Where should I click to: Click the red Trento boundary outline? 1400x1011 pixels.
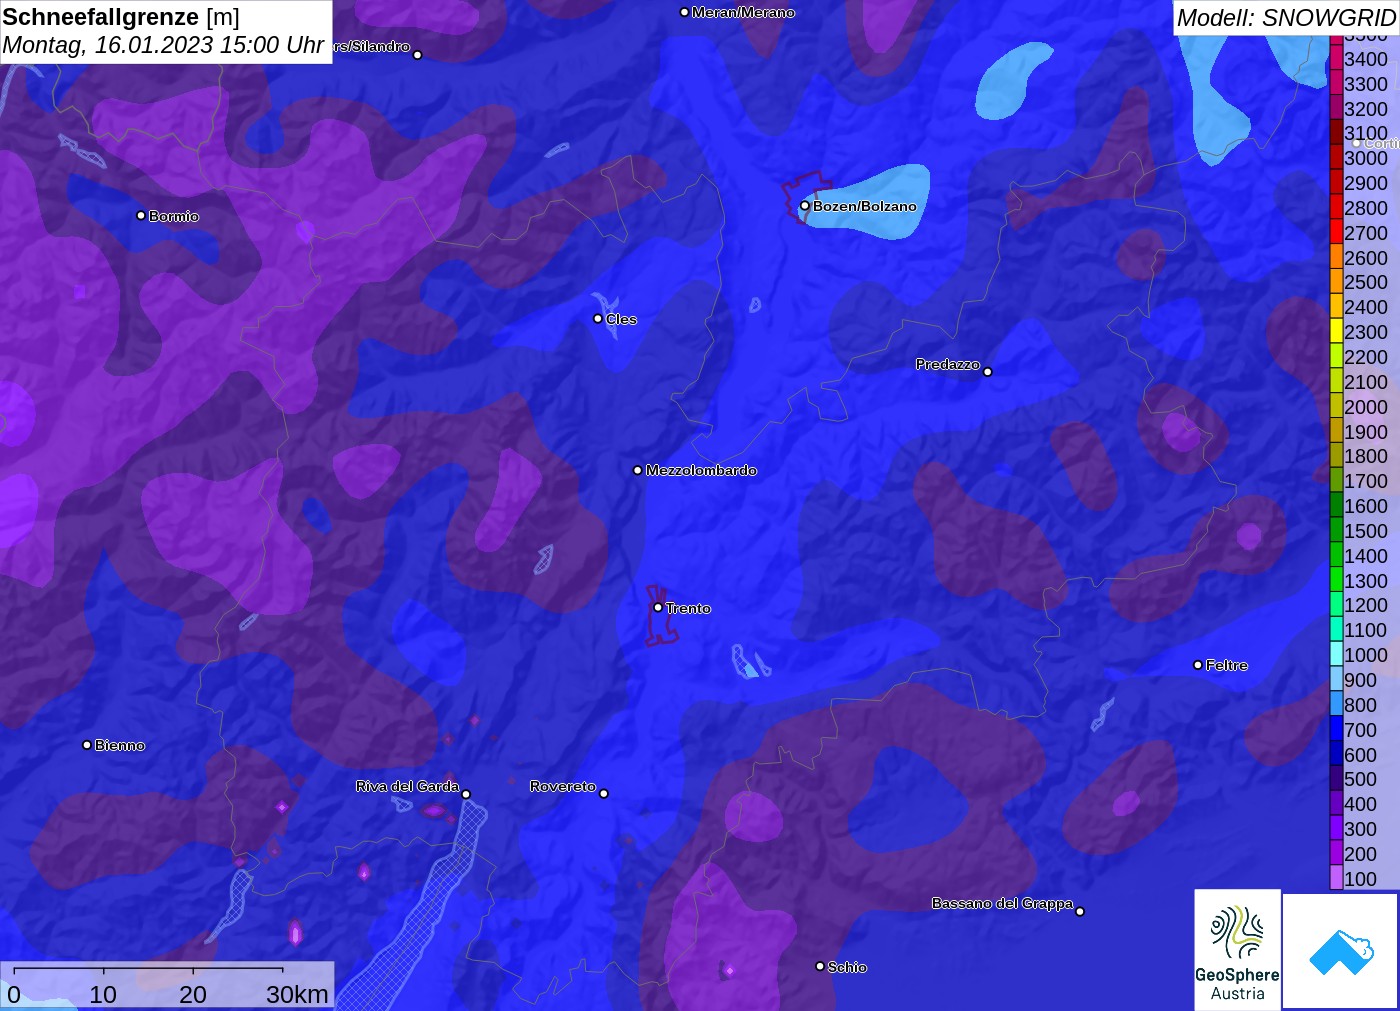(x=661, y=617)
